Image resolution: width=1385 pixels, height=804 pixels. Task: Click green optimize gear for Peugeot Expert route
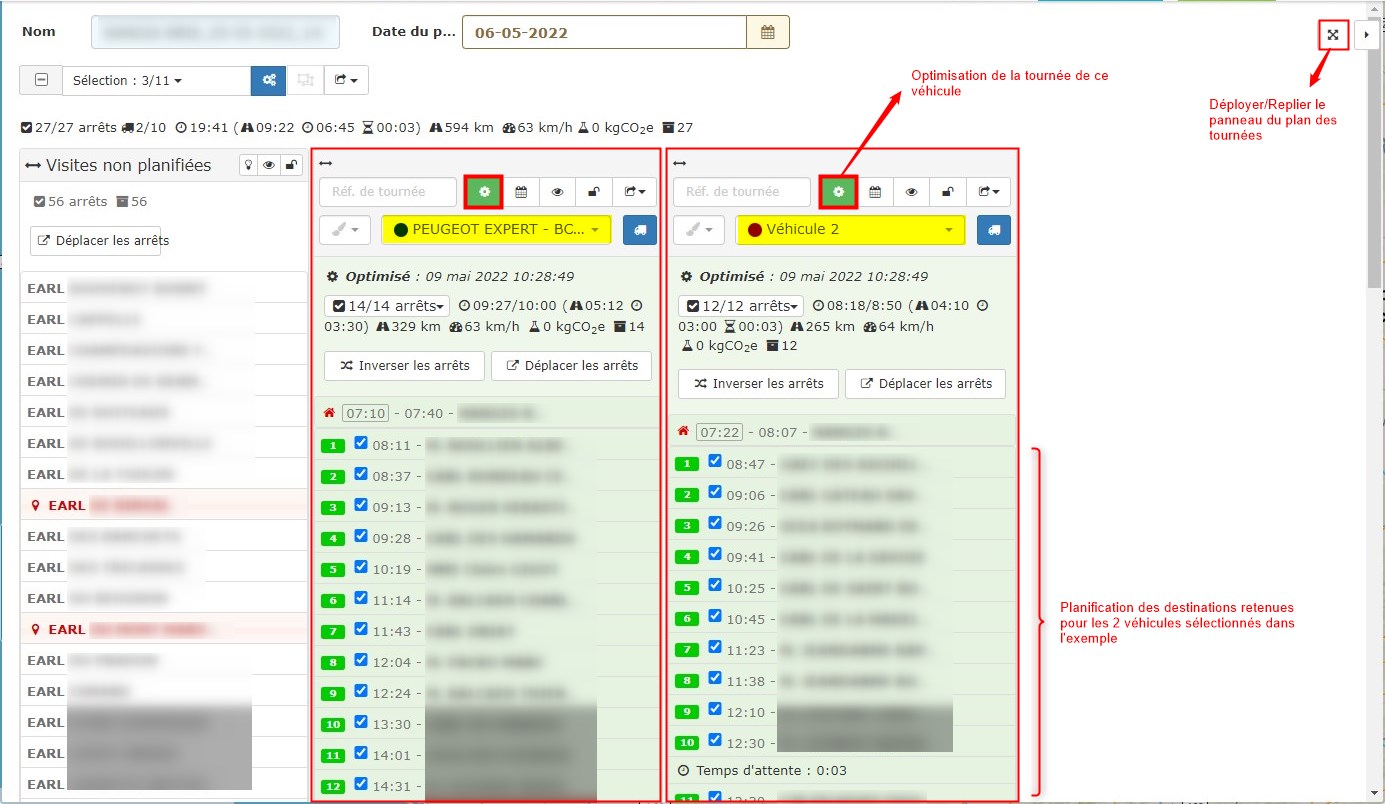(484, 192)
